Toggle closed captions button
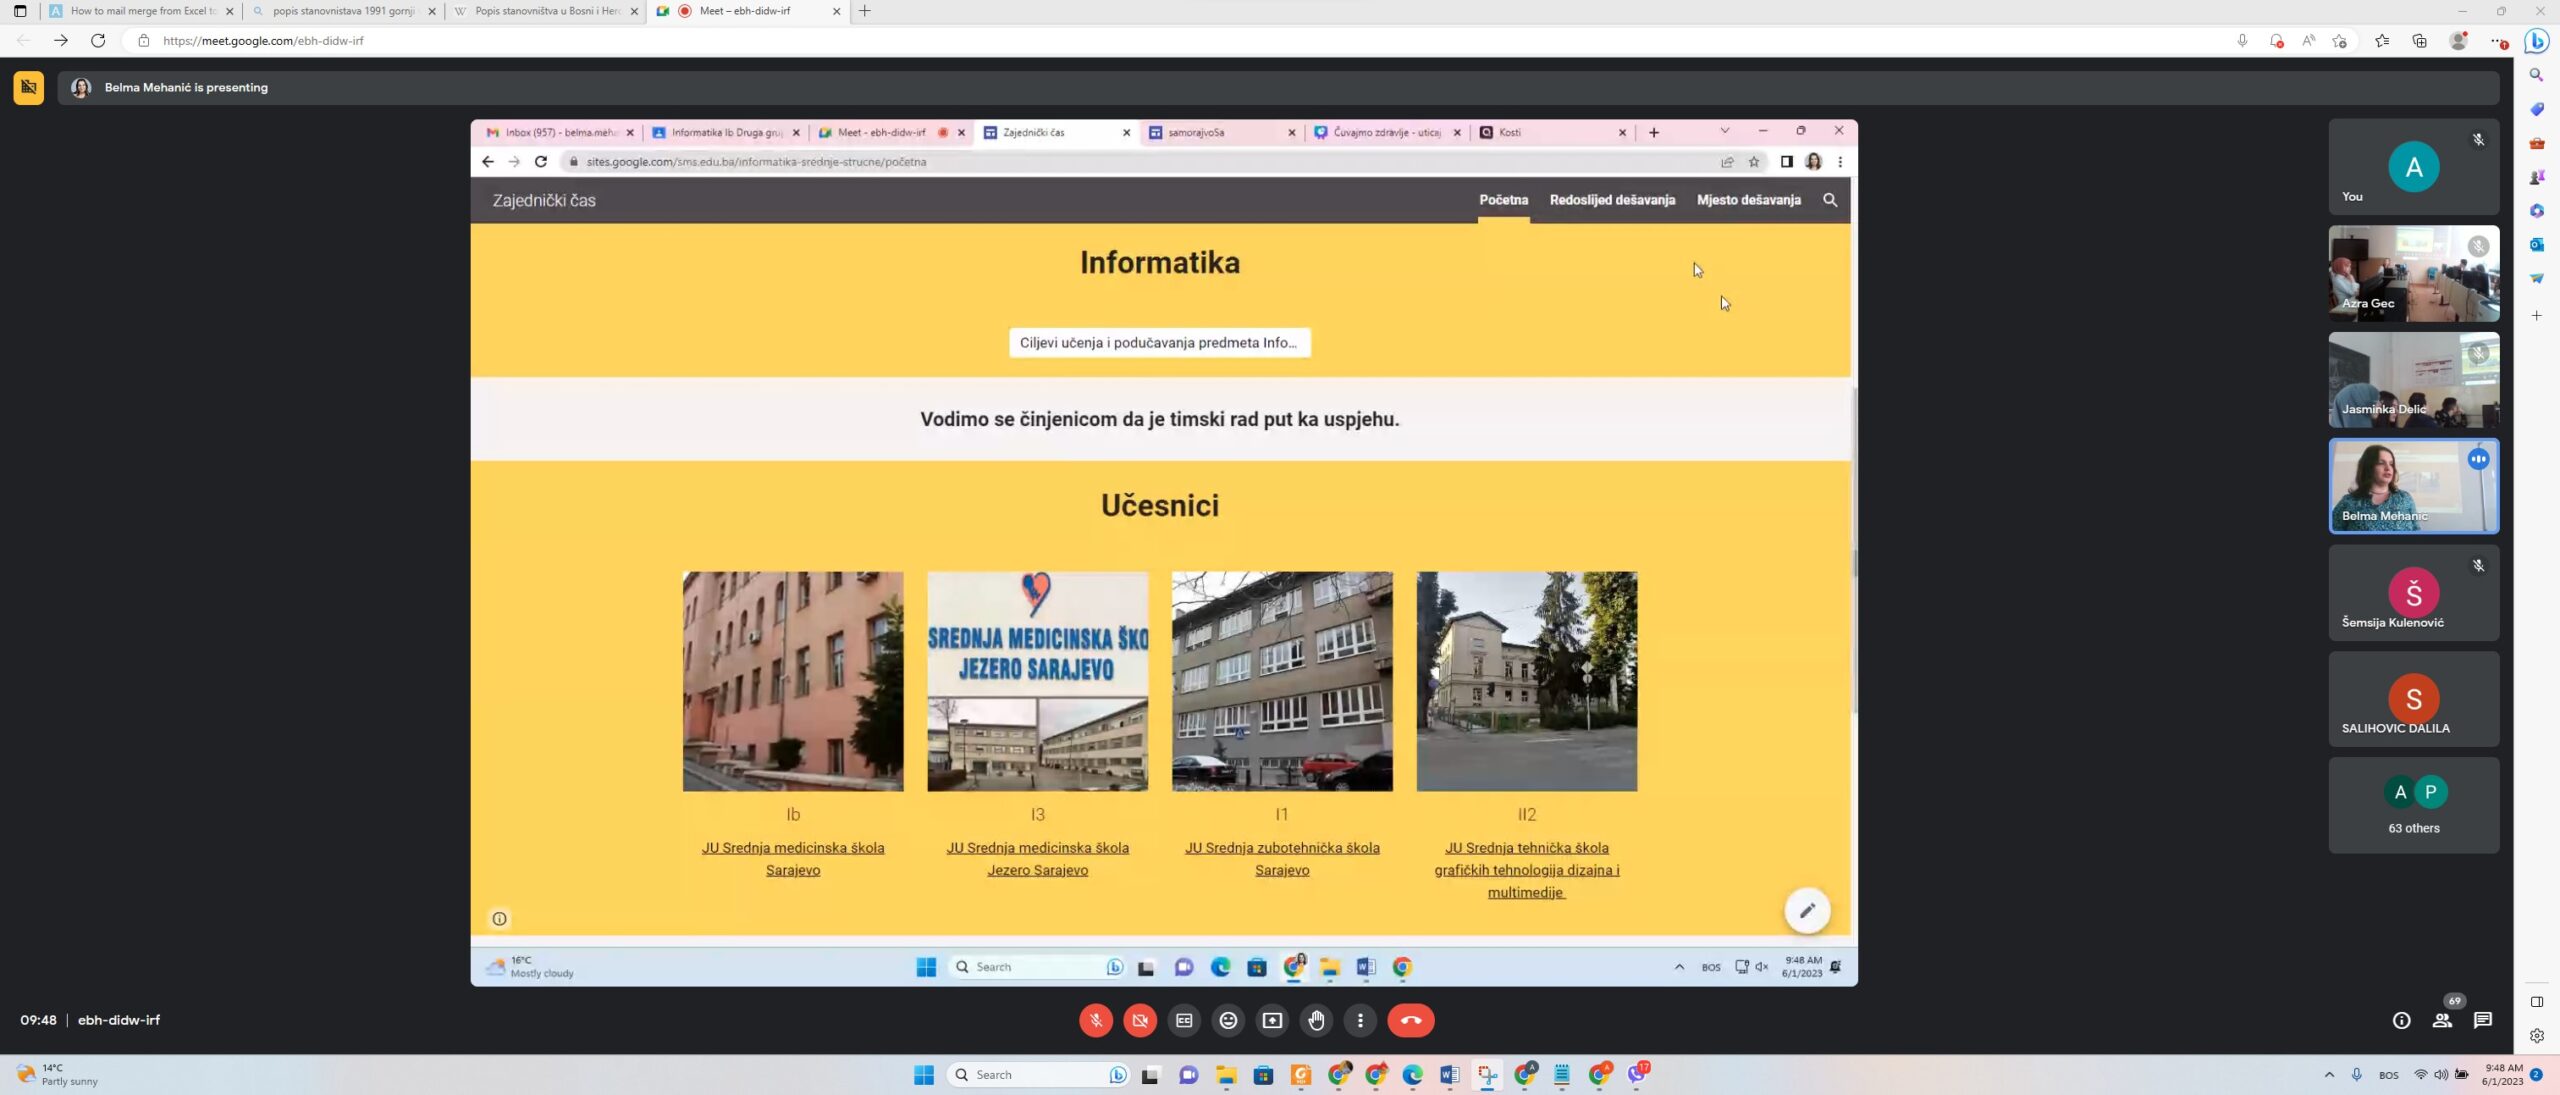Screen dimensions: 2560x1095 [x=1184, y=1020]
